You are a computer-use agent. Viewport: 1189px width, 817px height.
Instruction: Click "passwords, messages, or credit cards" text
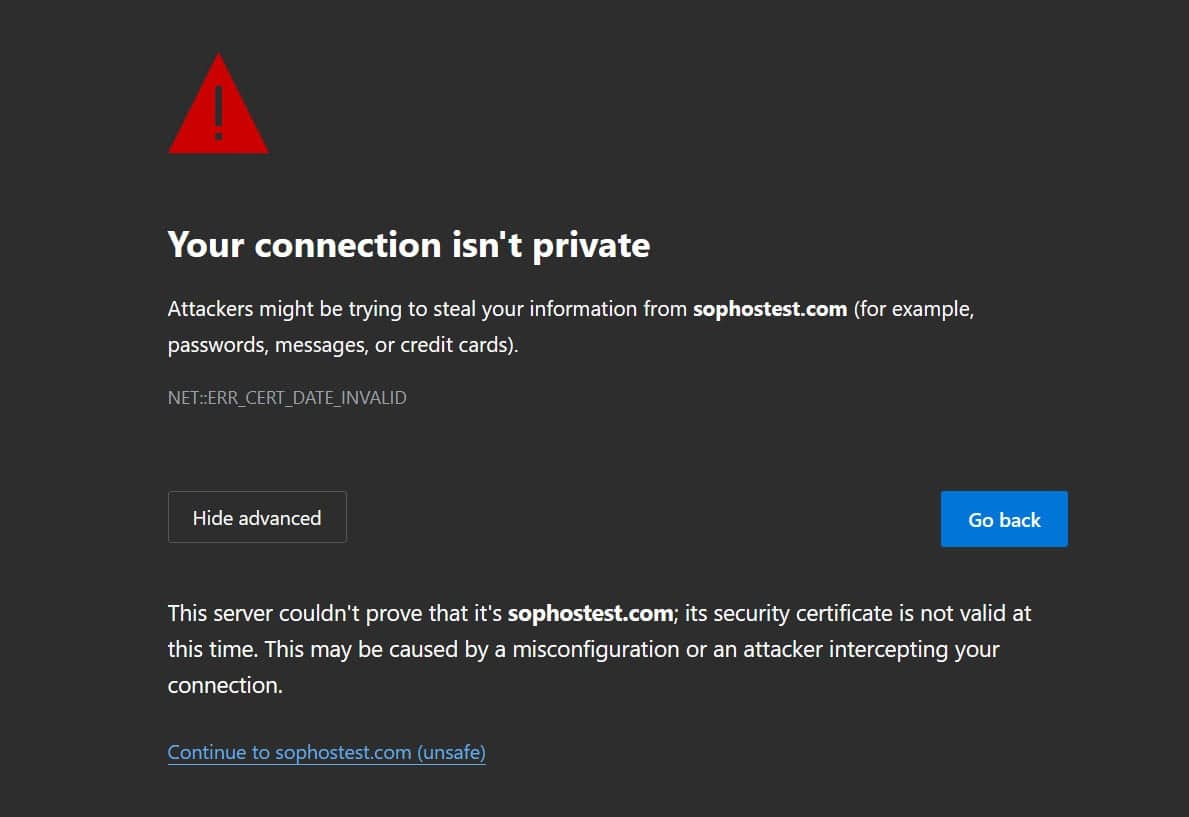pos(340,346)
